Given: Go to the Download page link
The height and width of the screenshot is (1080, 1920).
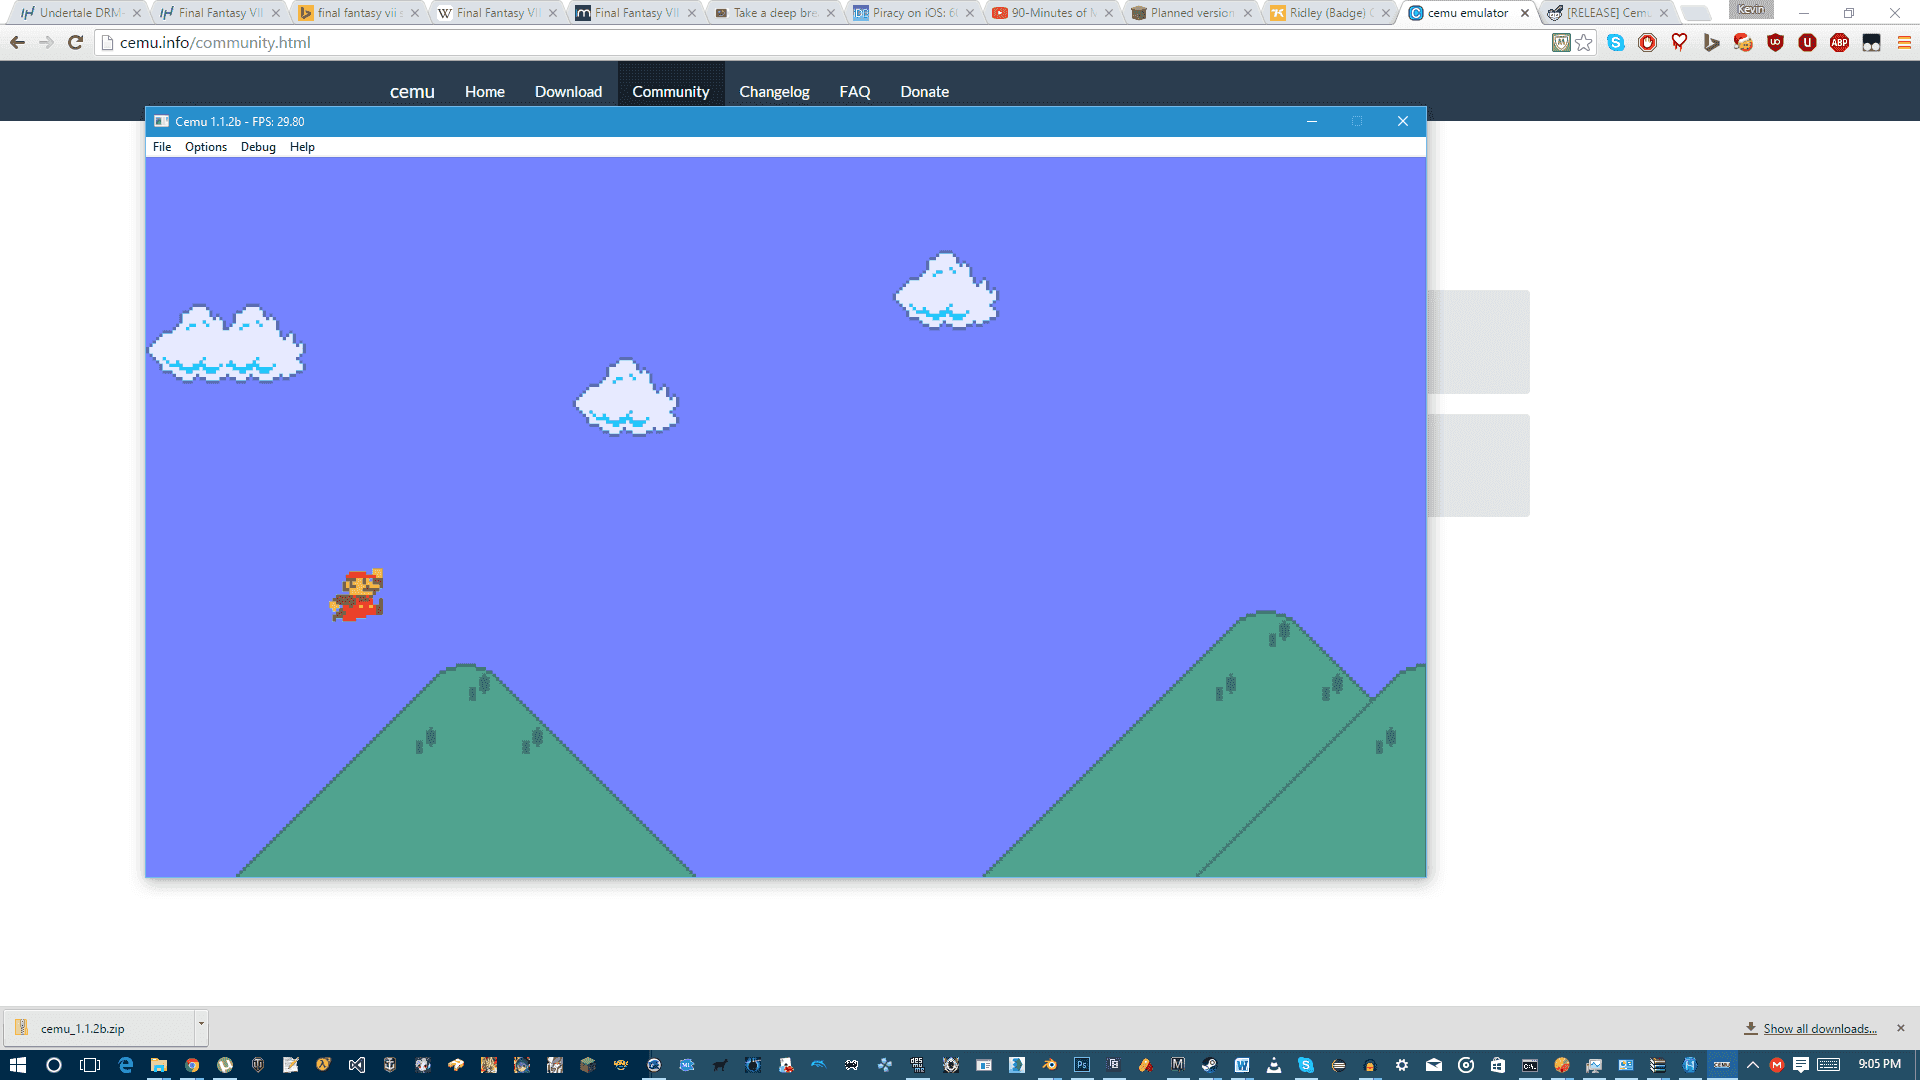Looking at the screenshot, I should point(568,92).
